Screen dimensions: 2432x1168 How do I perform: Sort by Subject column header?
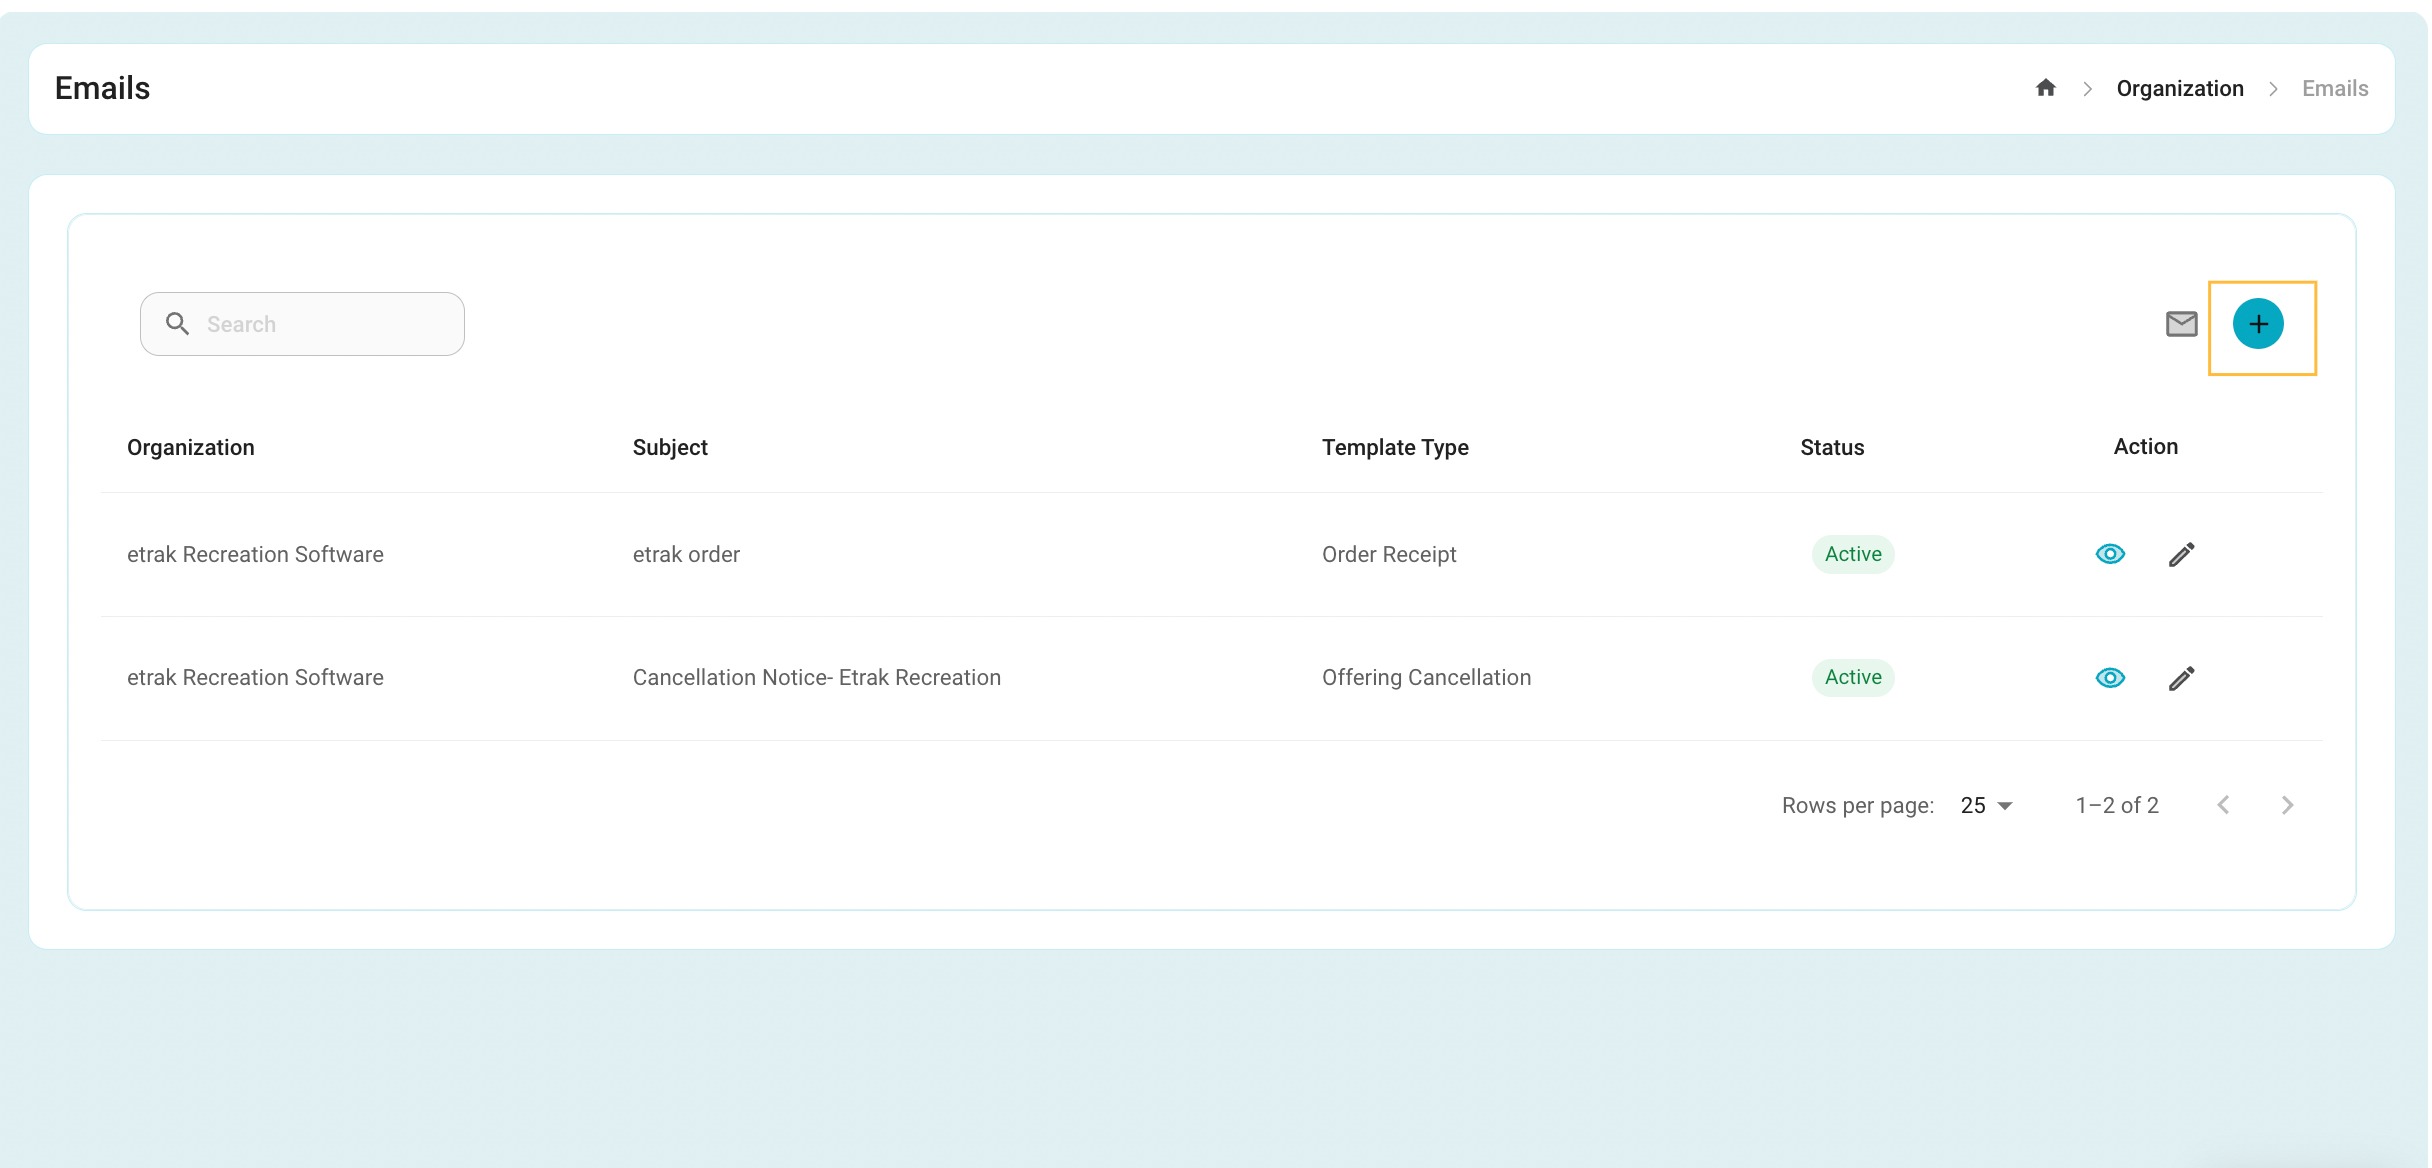[x=670, y=447]
